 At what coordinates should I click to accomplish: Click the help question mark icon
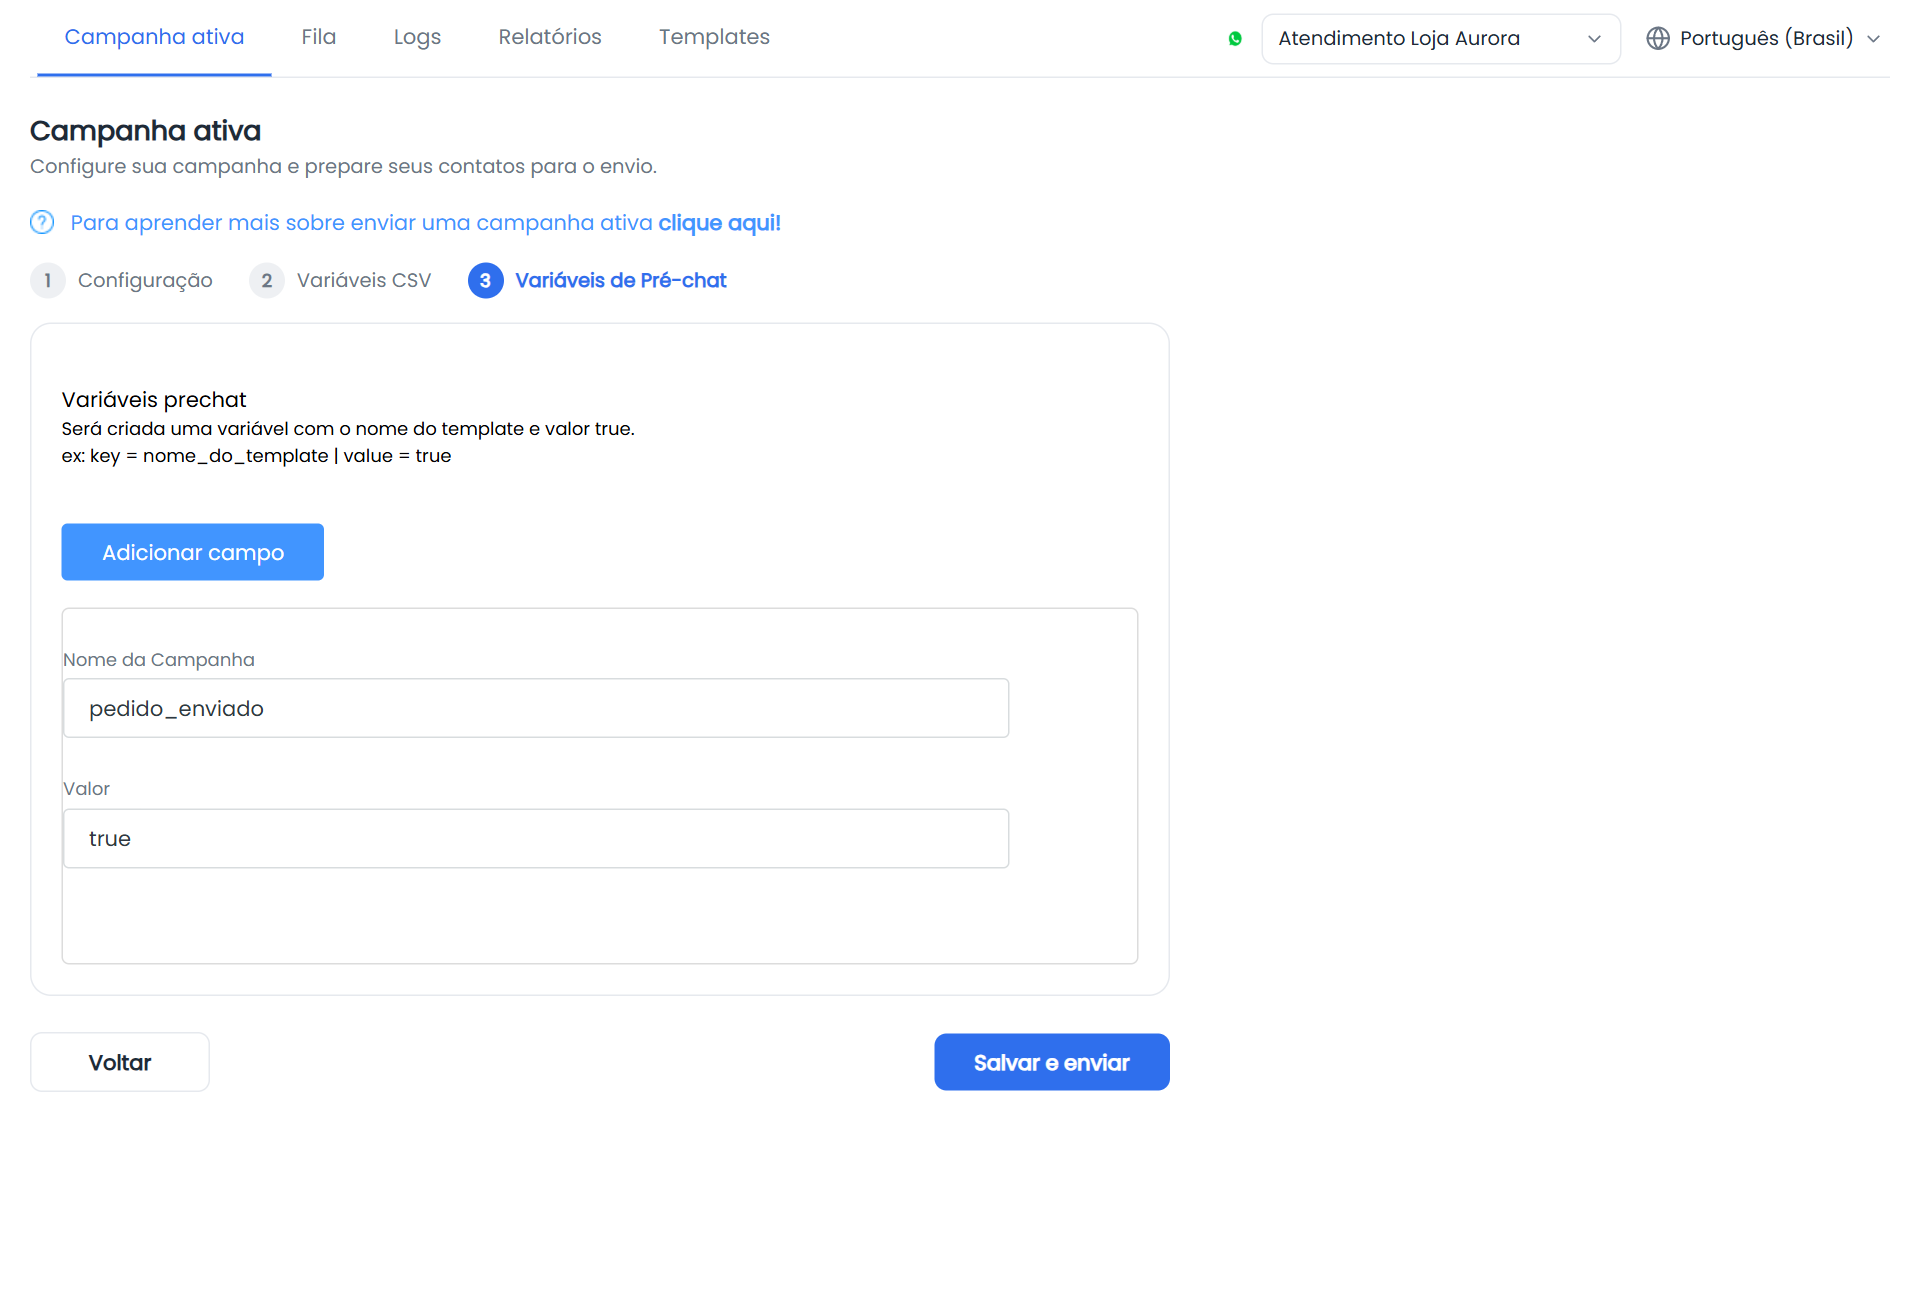[x=42, y=222]
